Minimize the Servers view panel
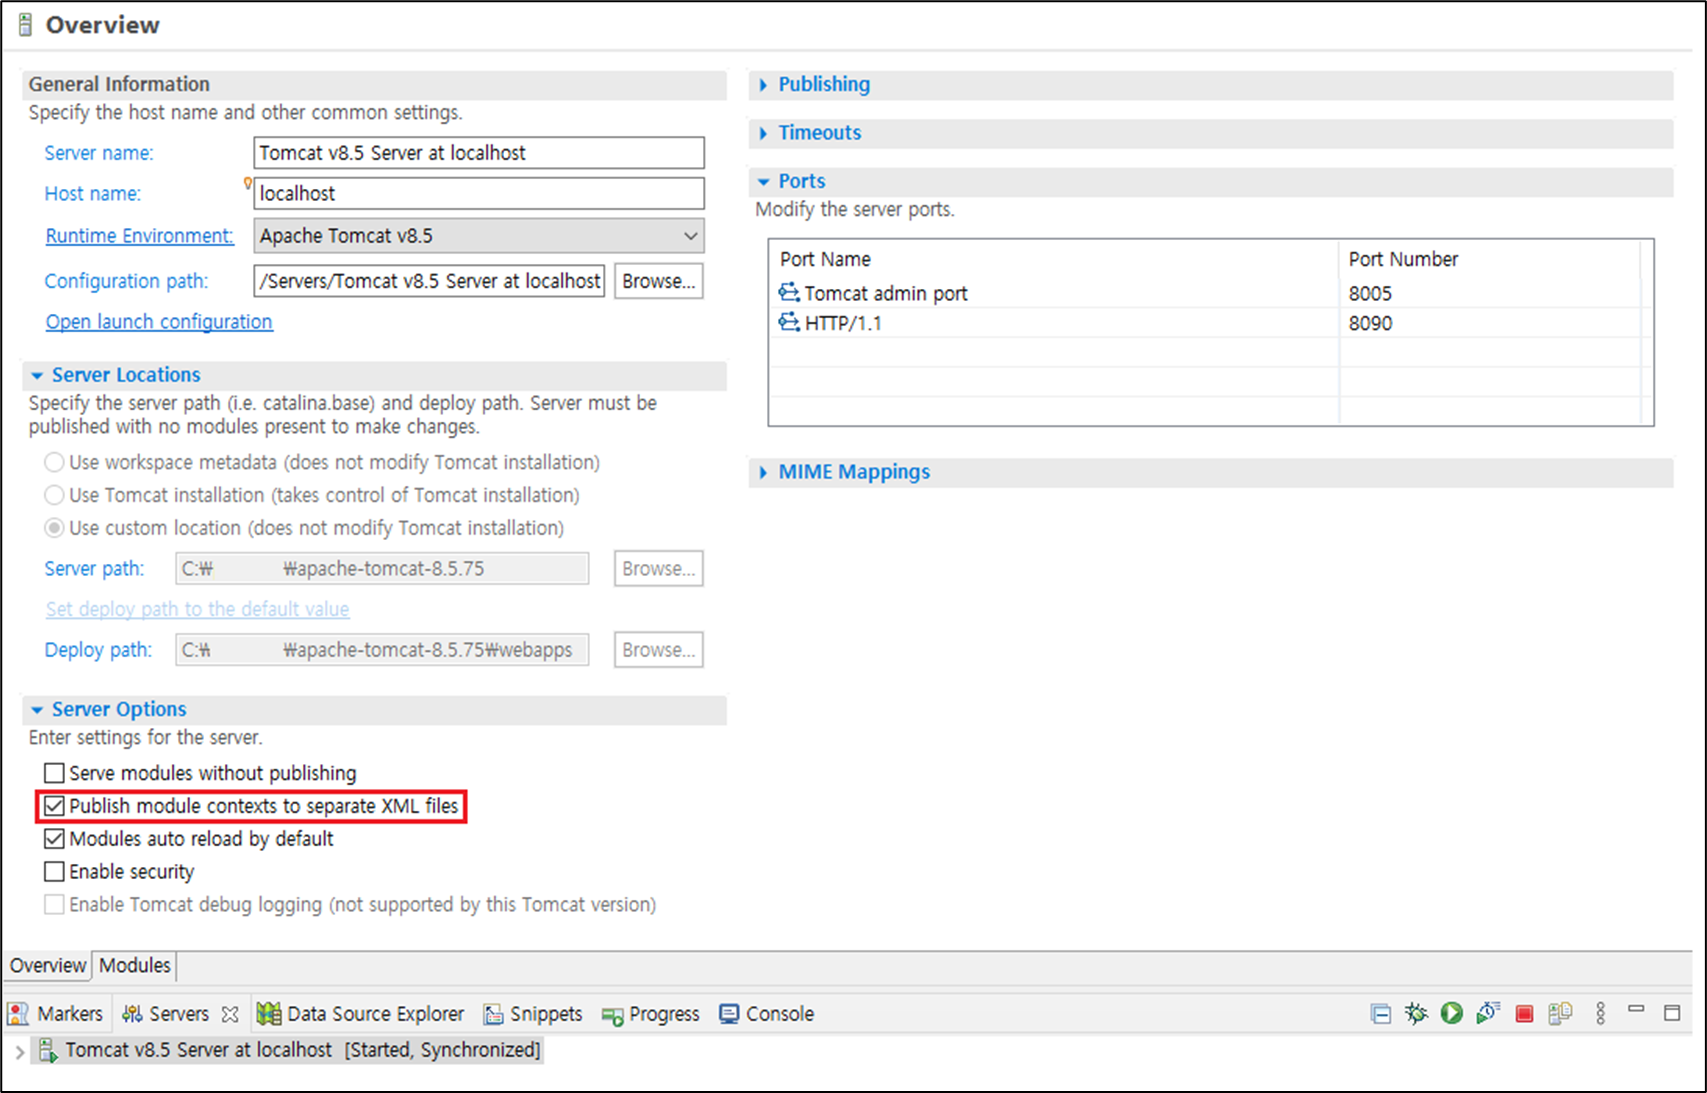The height and width of the screenshot is (1093, 1707). pos(1636,1010)
